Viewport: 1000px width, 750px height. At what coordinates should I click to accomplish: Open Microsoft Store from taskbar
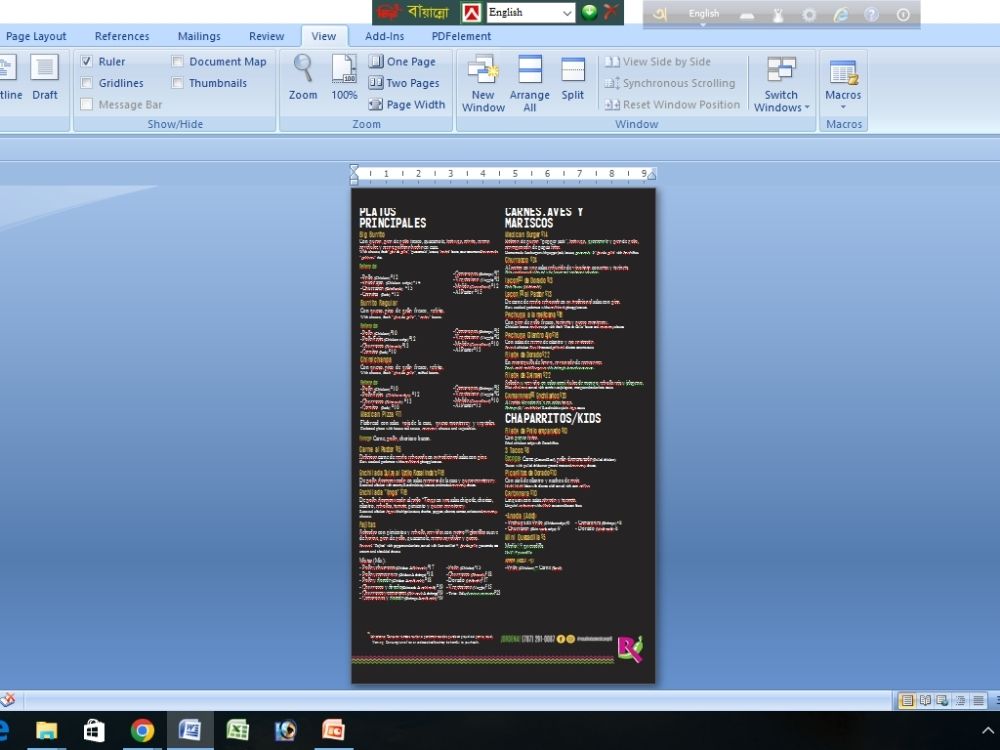tap(94, 730)
